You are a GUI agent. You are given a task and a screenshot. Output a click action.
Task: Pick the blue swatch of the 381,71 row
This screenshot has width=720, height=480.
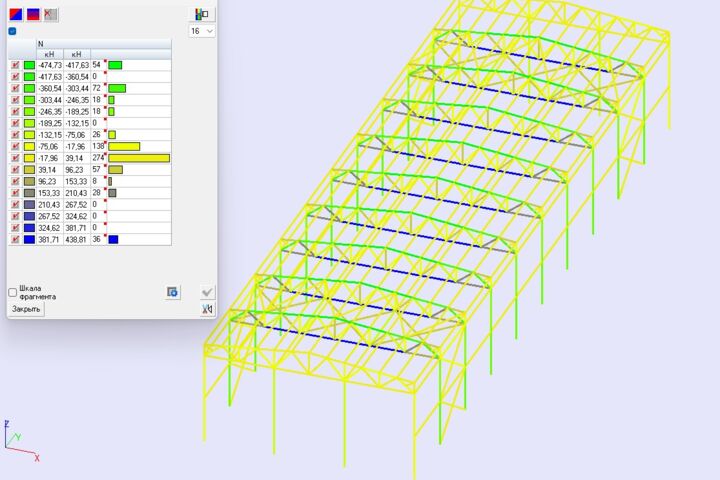[x=29, y=239]
